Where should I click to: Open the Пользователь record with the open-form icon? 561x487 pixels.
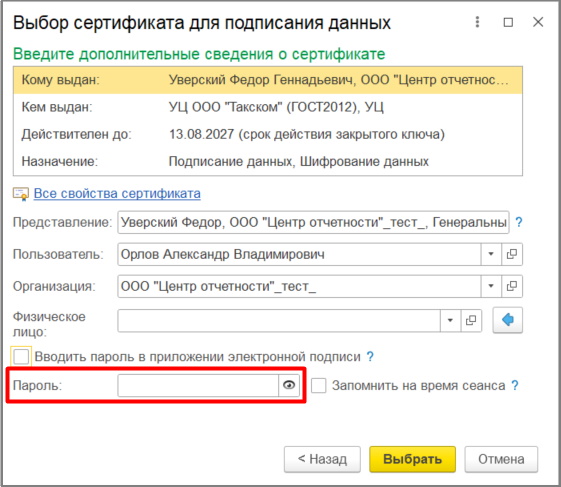click(512, 254)
